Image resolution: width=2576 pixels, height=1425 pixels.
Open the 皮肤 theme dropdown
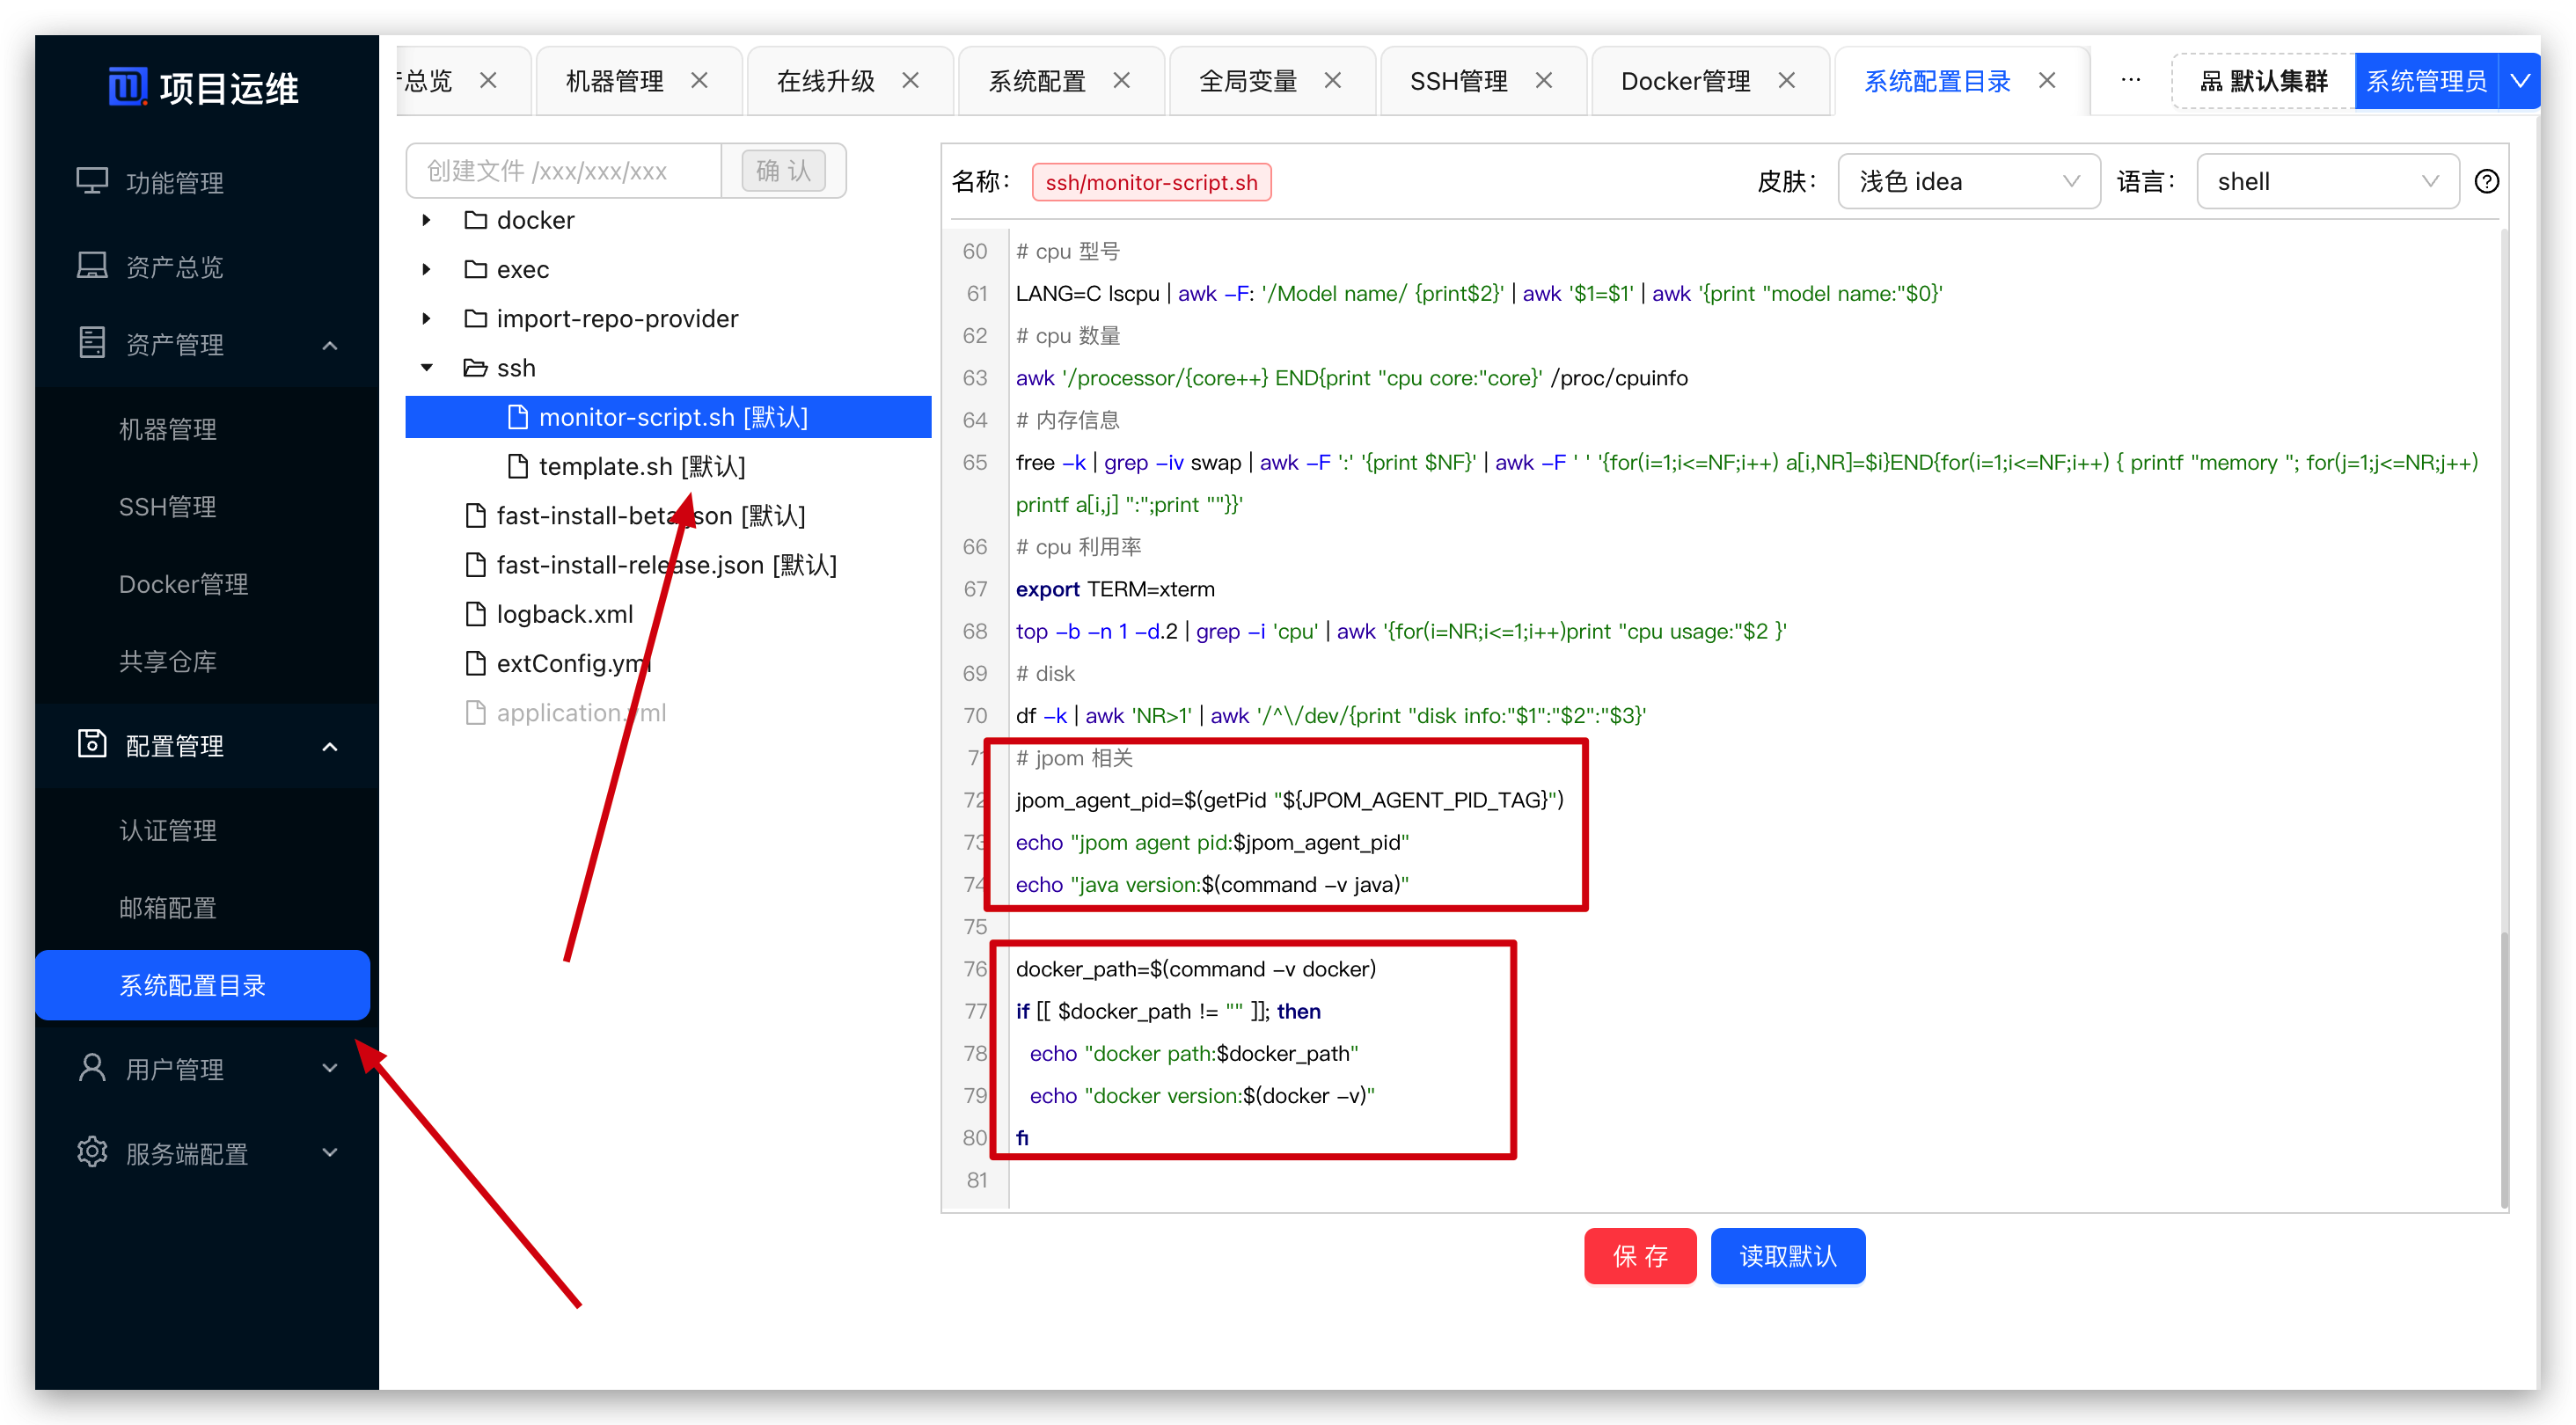coord(1968,181)
